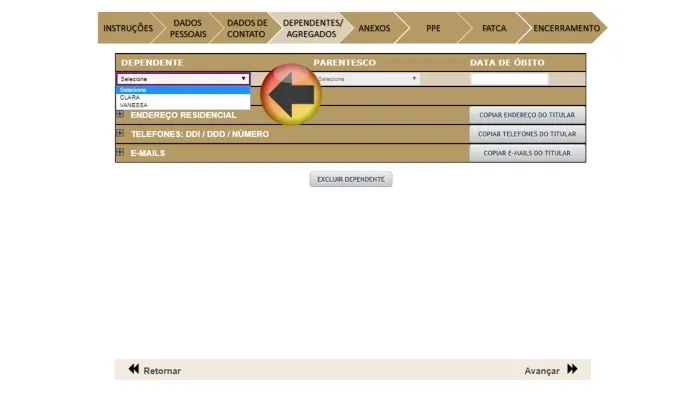Click Copiar Endereço do Titular button

click(527, 115)
